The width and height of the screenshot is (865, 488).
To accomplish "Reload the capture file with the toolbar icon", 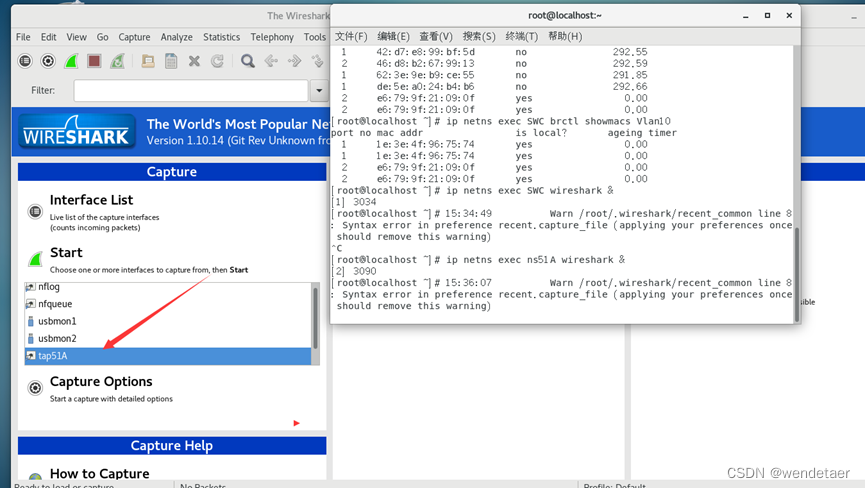I will pos(217,61).
